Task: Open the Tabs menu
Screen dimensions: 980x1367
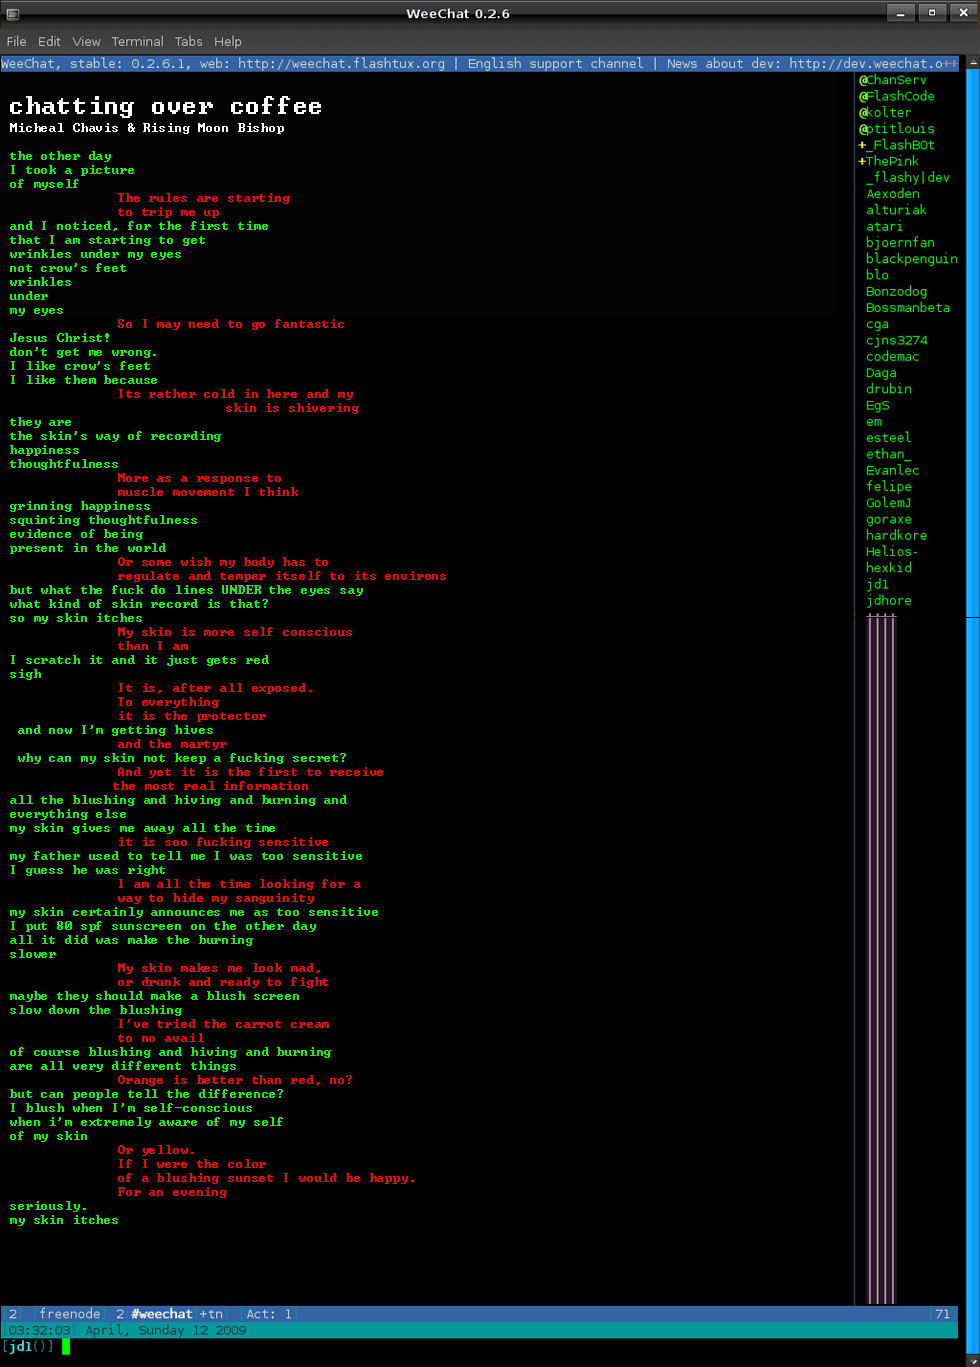Action: point(188,41)
